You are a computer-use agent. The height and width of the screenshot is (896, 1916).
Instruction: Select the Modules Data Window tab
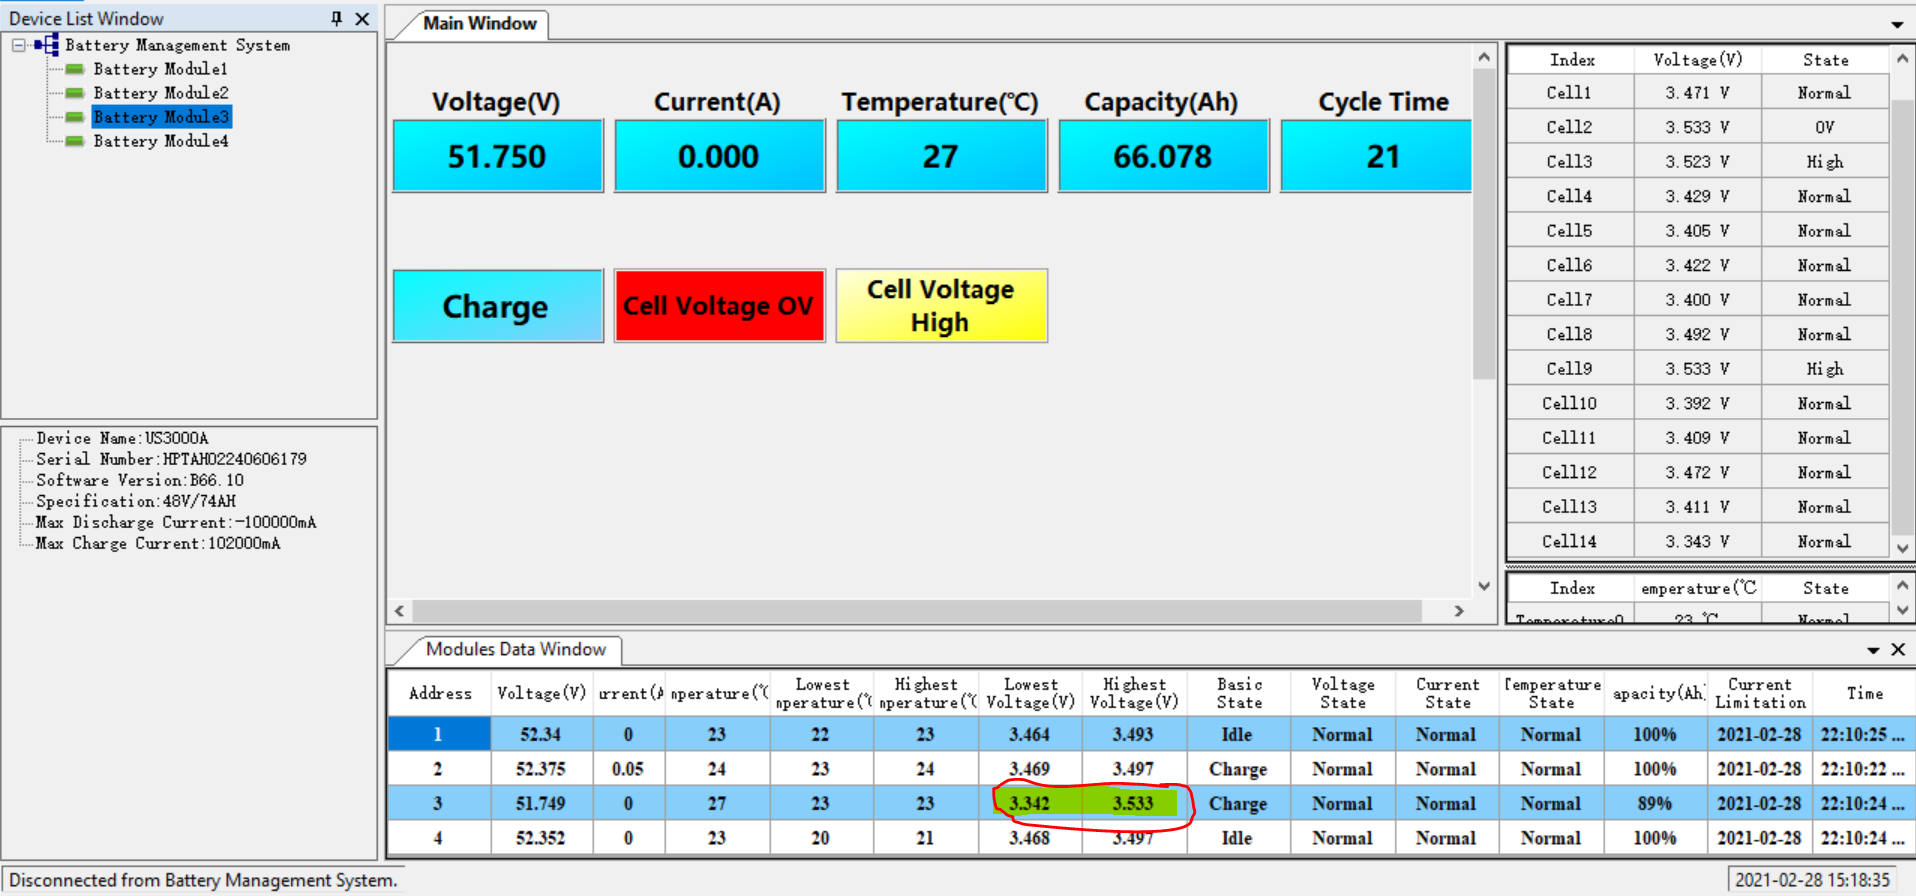tap(515, 649)
